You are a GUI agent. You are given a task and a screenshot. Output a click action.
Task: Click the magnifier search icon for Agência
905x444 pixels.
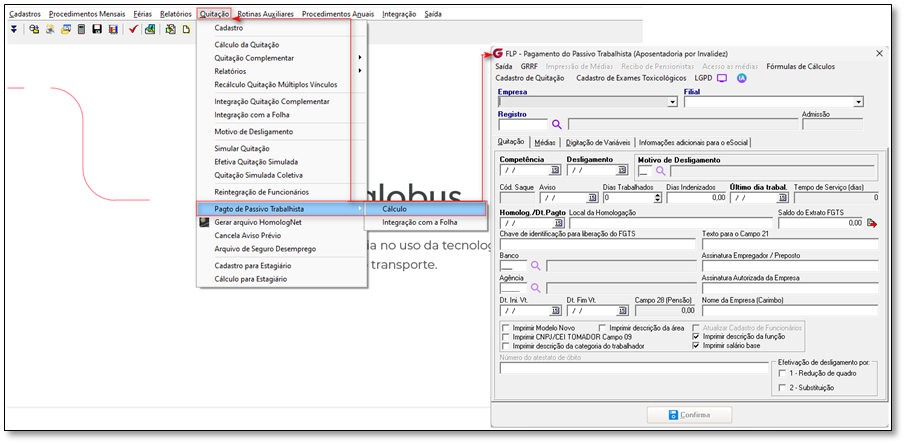click(536, 288)
